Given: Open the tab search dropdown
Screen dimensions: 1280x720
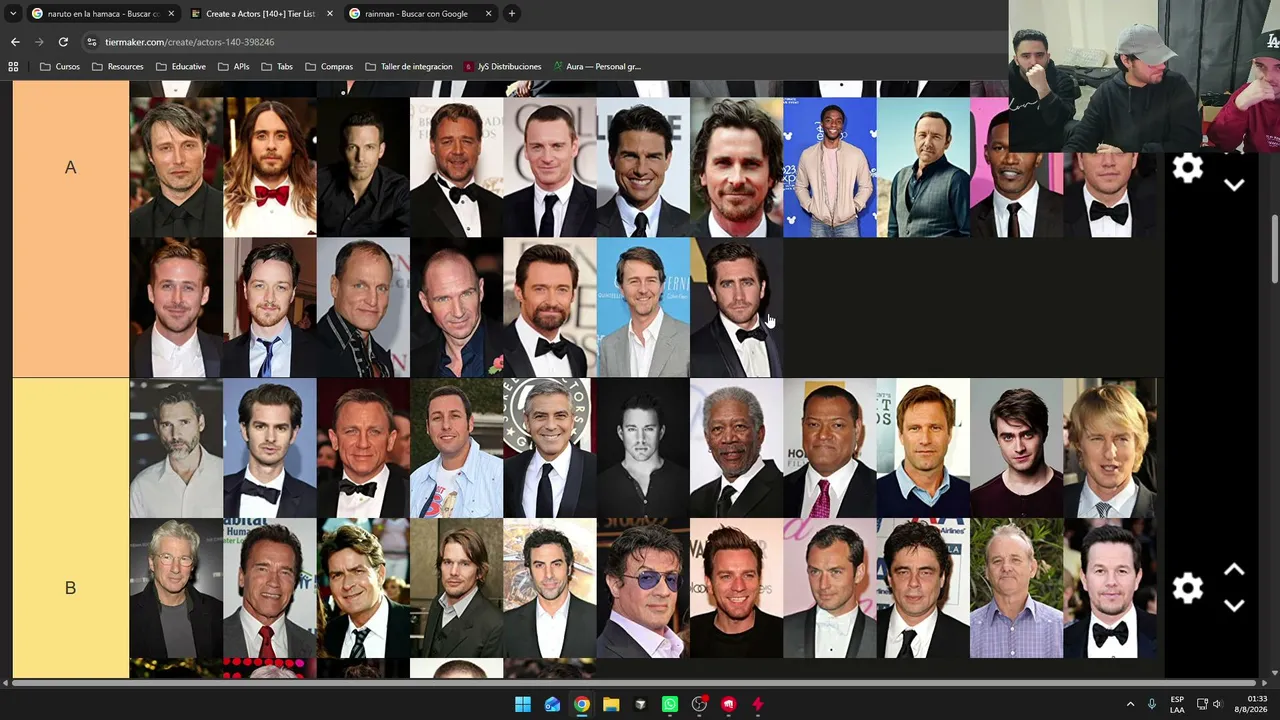Looking at the screenshot, I should (13, 14).
